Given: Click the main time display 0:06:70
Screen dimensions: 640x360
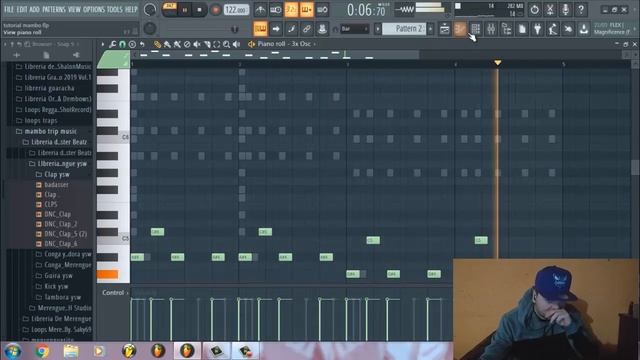Looking at the screenshot, I should [366, 10].
